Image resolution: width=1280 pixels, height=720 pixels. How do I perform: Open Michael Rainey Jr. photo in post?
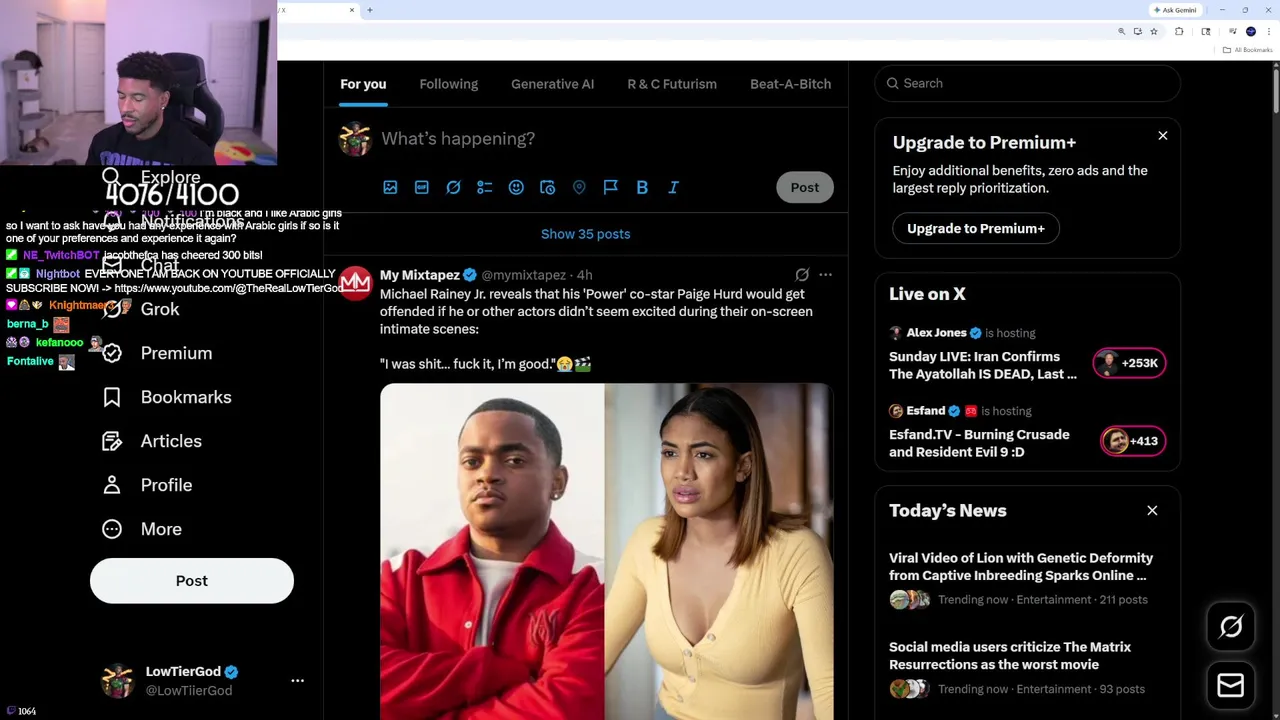pos(492,552)
